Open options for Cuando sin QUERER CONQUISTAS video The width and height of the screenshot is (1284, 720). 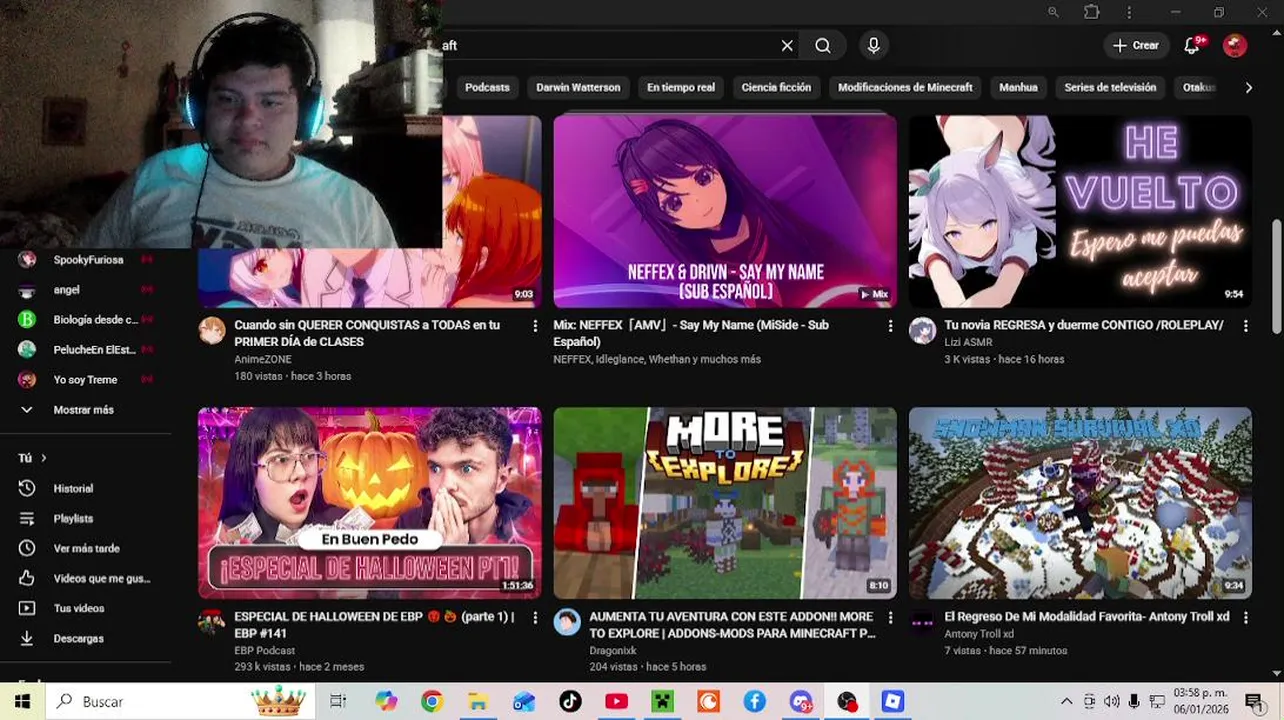535,326
